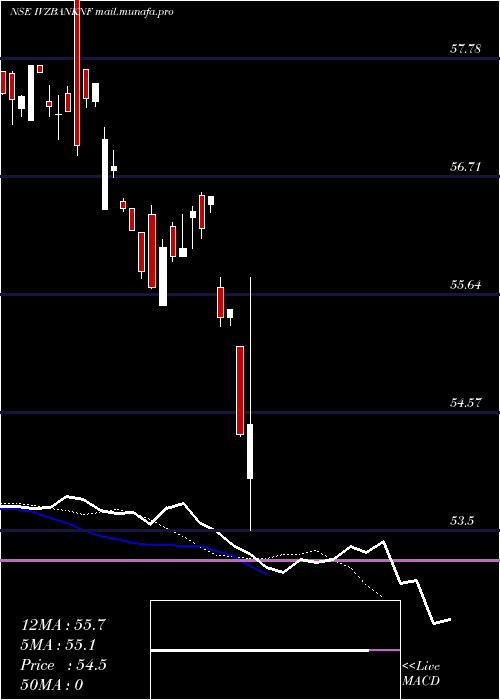Screen dimensions: 500x700
Task: Click the MACD indicator box
Action: point(275,650)
